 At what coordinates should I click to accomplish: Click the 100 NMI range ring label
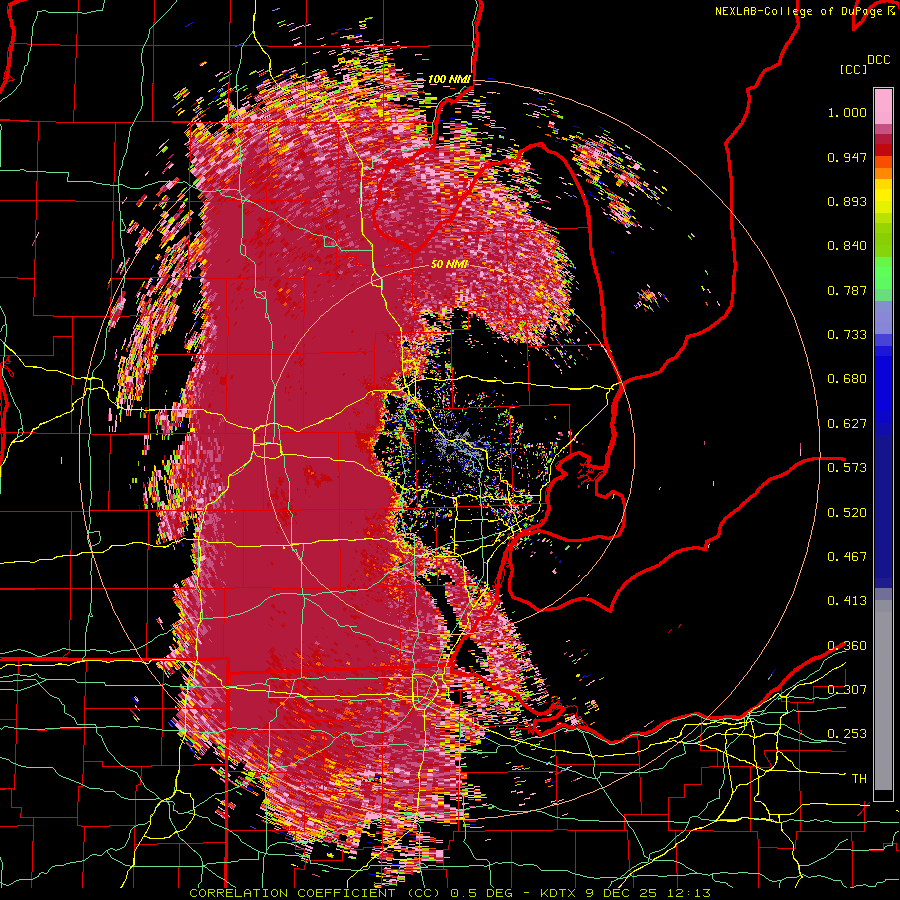point(449,79)
